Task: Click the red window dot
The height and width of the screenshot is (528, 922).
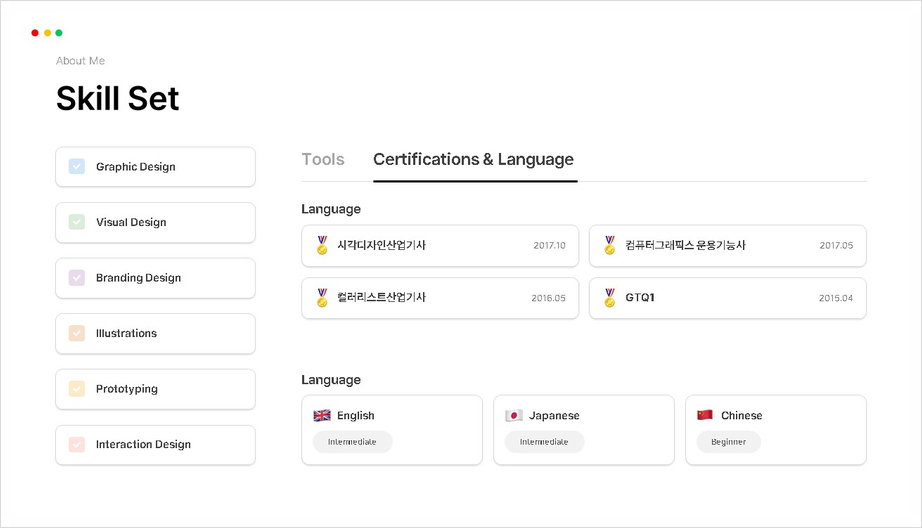Action: tap(35, 33)
